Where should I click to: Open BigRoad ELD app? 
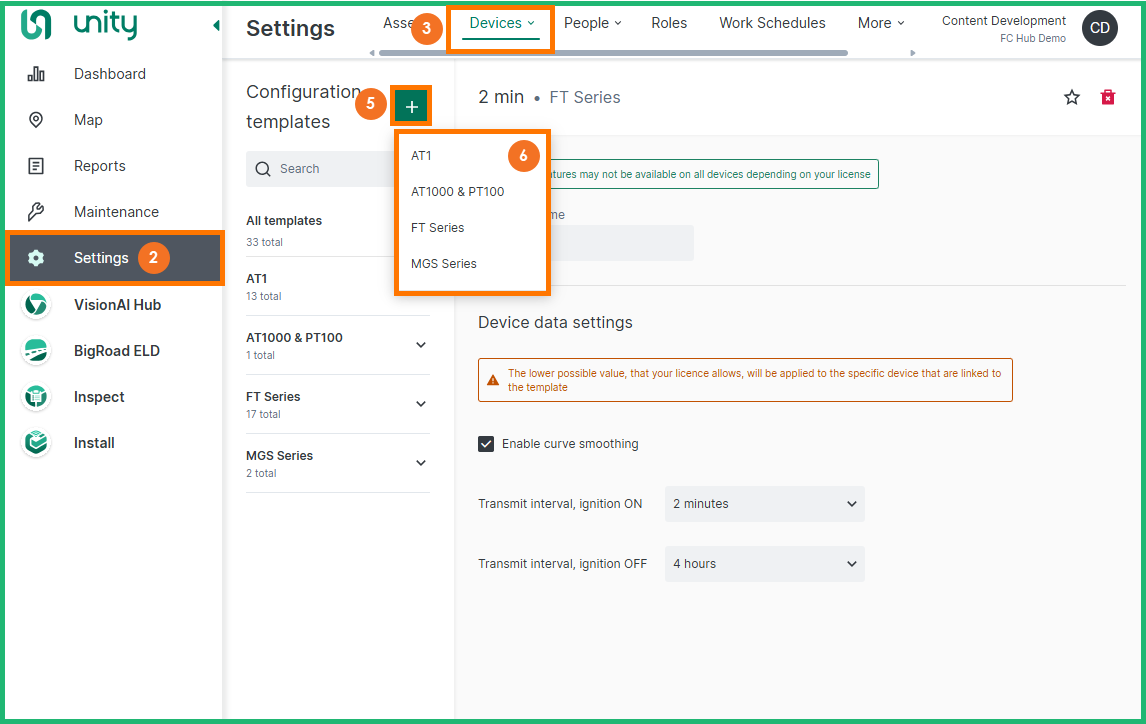pyautogui.click(x=116, y=351)
